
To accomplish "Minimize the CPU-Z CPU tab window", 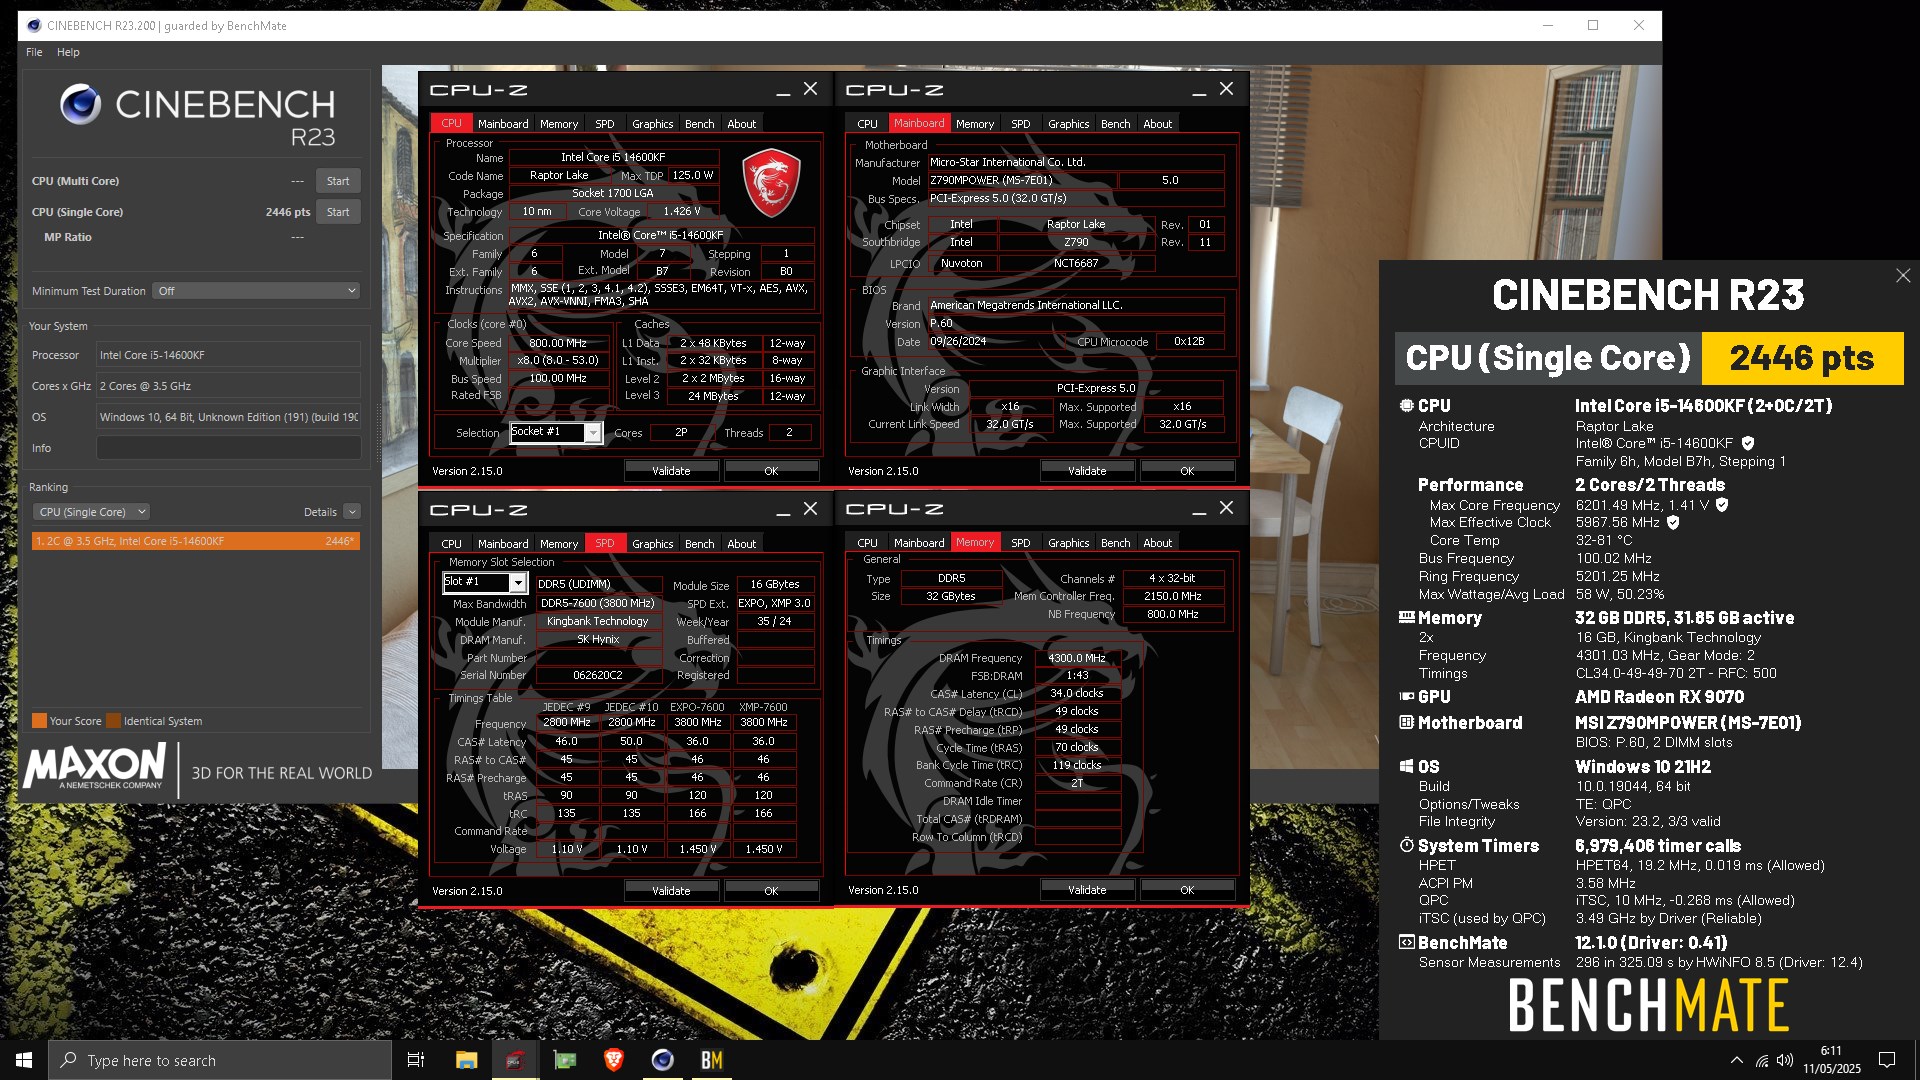I will point(783,90).
